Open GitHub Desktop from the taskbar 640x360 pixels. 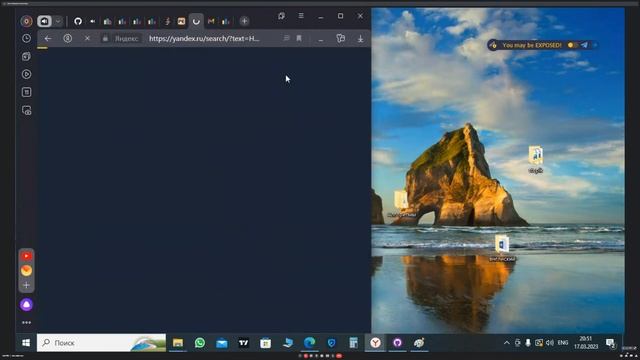(x=398, y=343)
